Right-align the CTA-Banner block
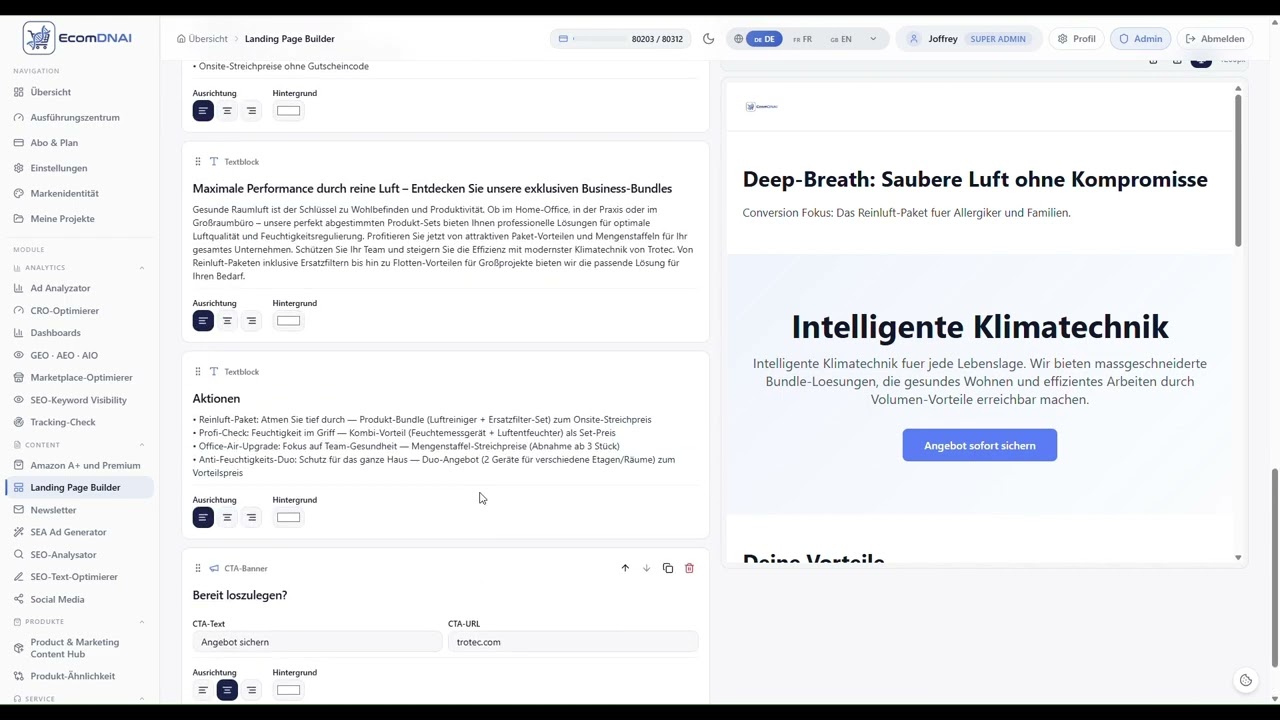The image size is (1280, 720). (x=251, y=690)
